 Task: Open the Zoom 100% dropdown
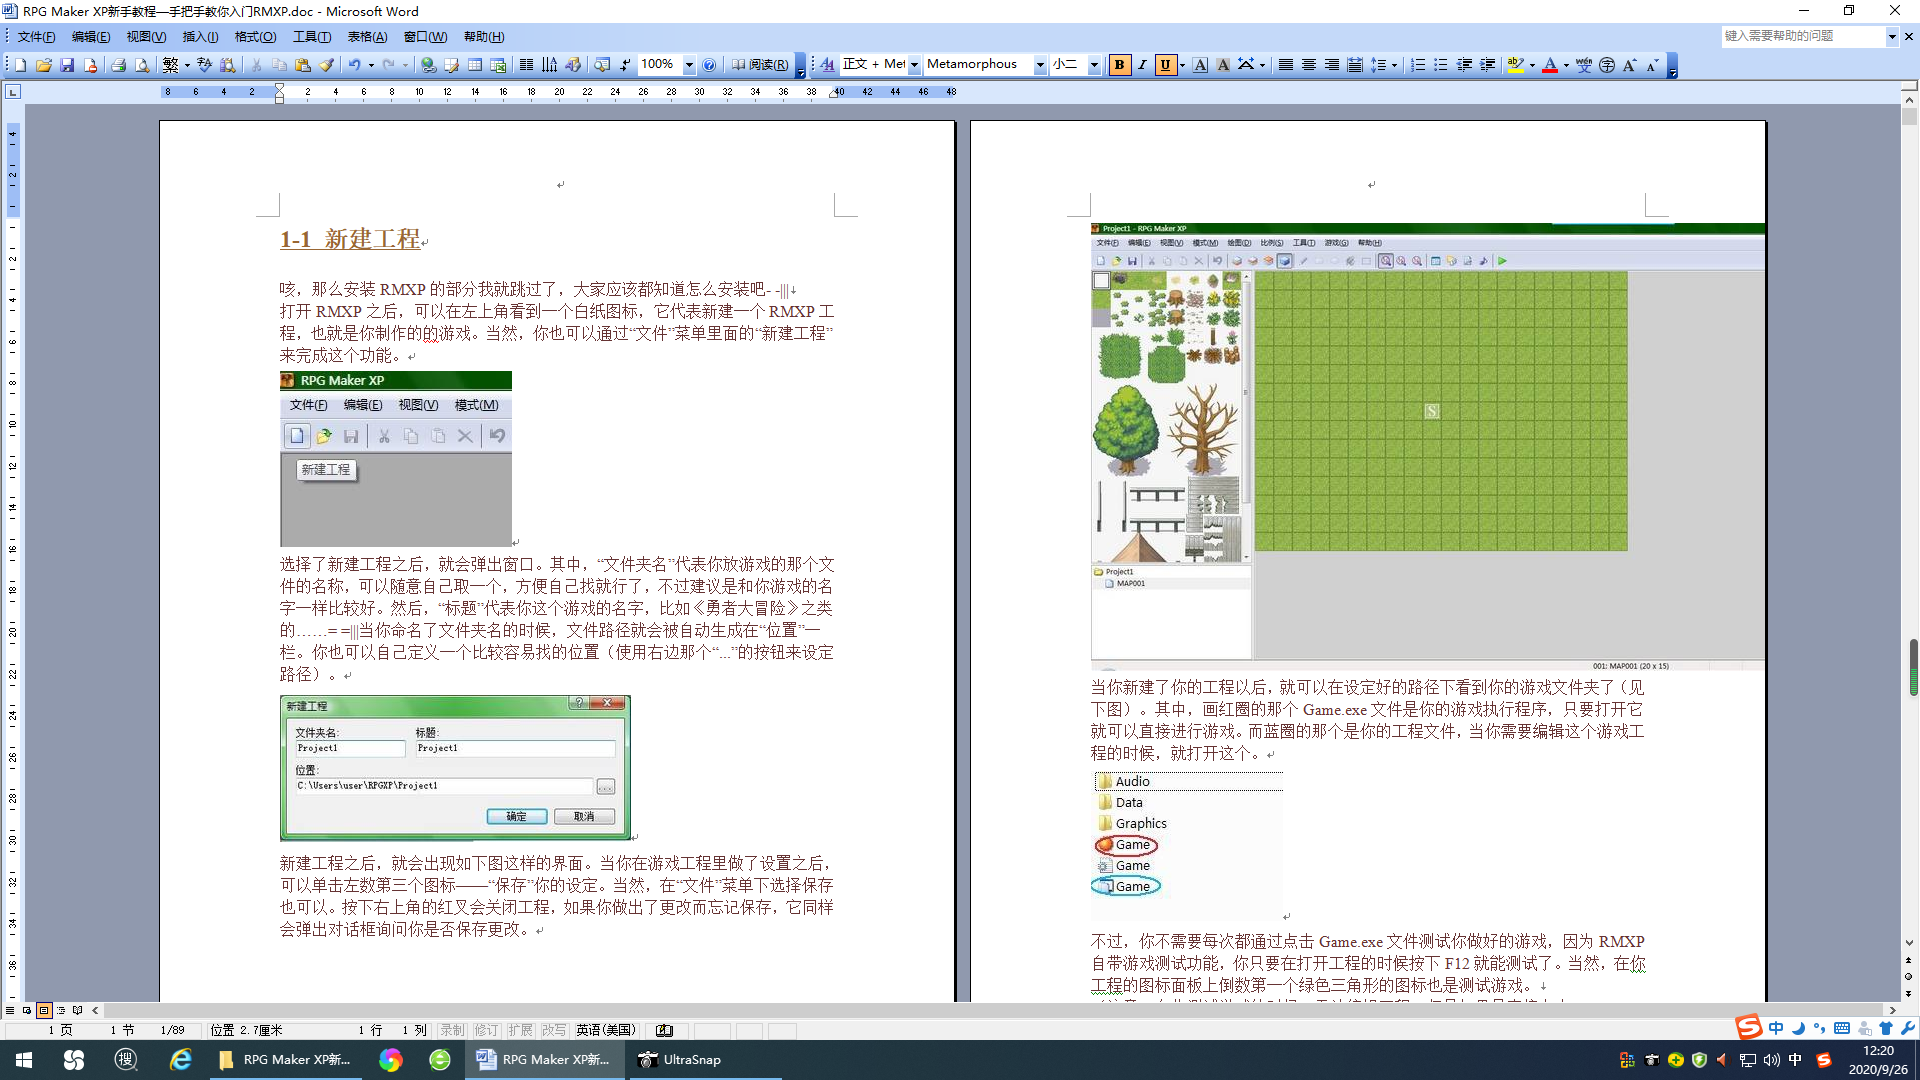coord(689,65)
